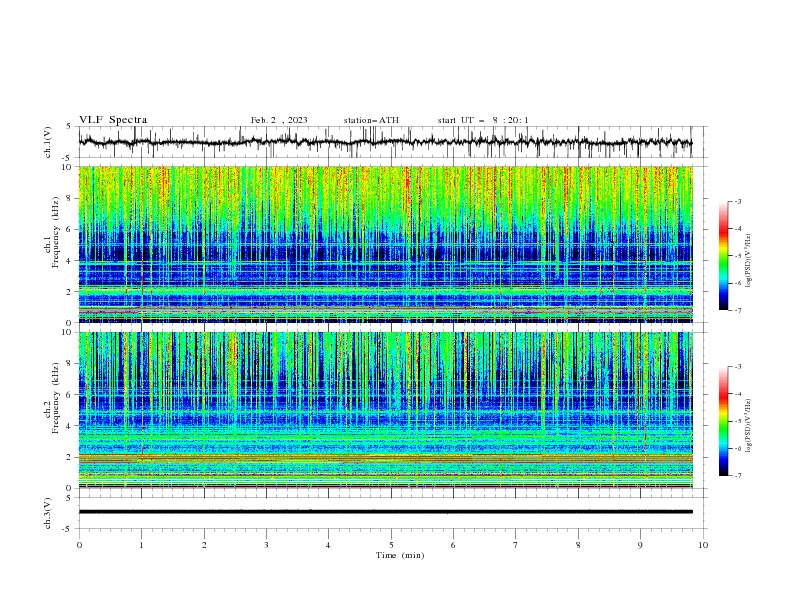Click the 'ch.3(V)' waveform axis label
Image resolution: width=792 pixels, height=612 pixels.
click(x=48, y=513)
